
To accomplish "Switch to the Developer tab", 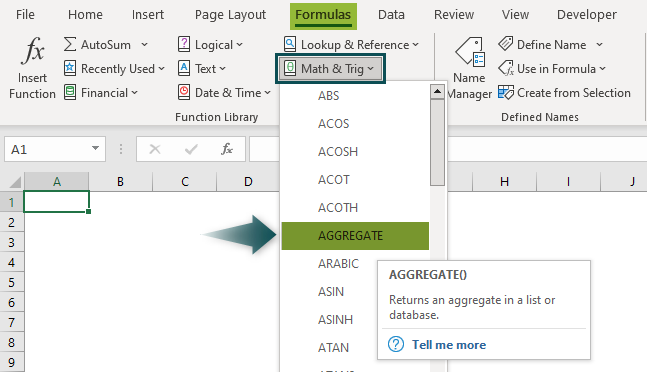I will [x=587, y=14].
